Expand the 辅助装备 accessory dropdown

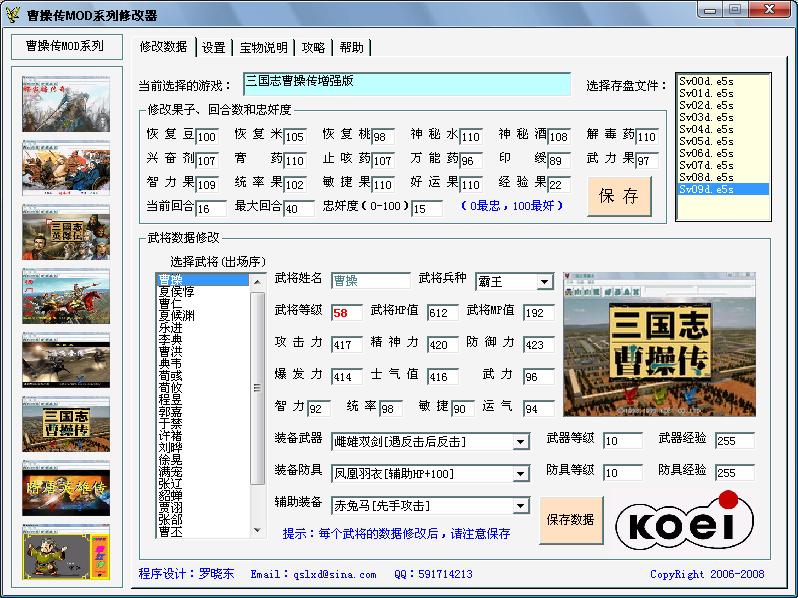click(x=521, y=505)
